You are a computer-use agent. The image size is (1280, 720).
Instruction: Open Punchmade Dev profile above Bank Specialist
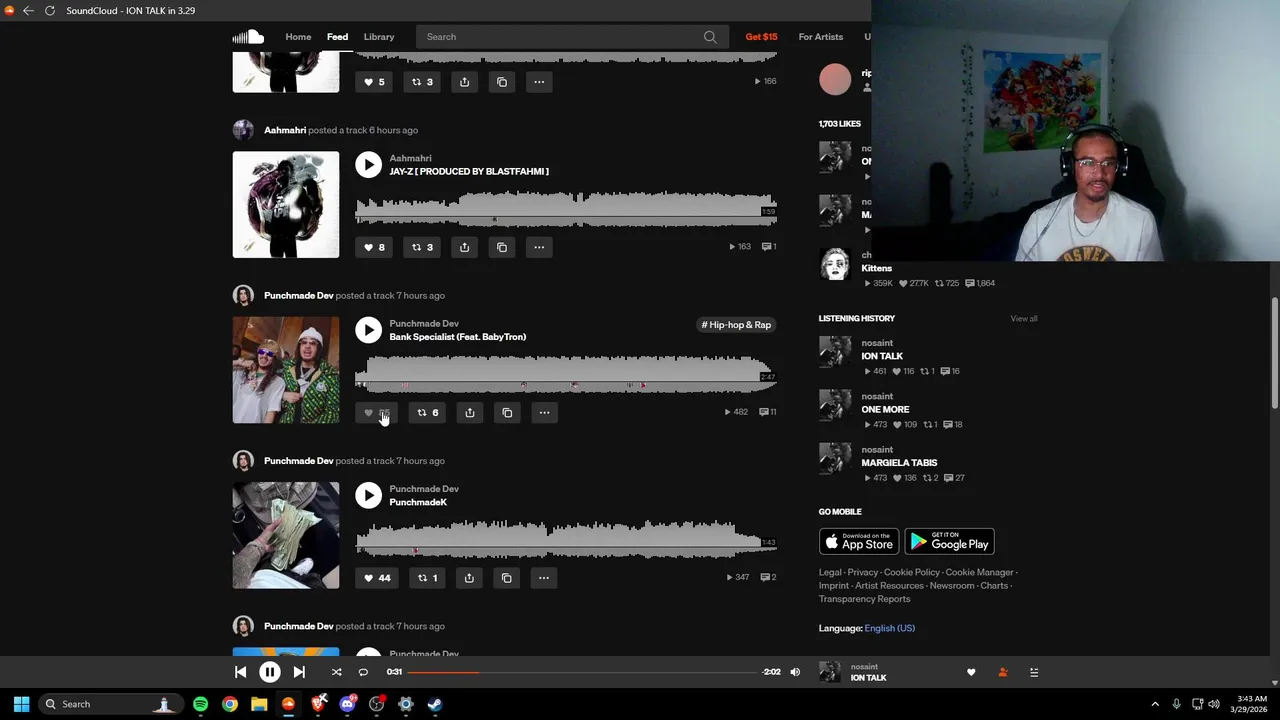pos(298,296)
